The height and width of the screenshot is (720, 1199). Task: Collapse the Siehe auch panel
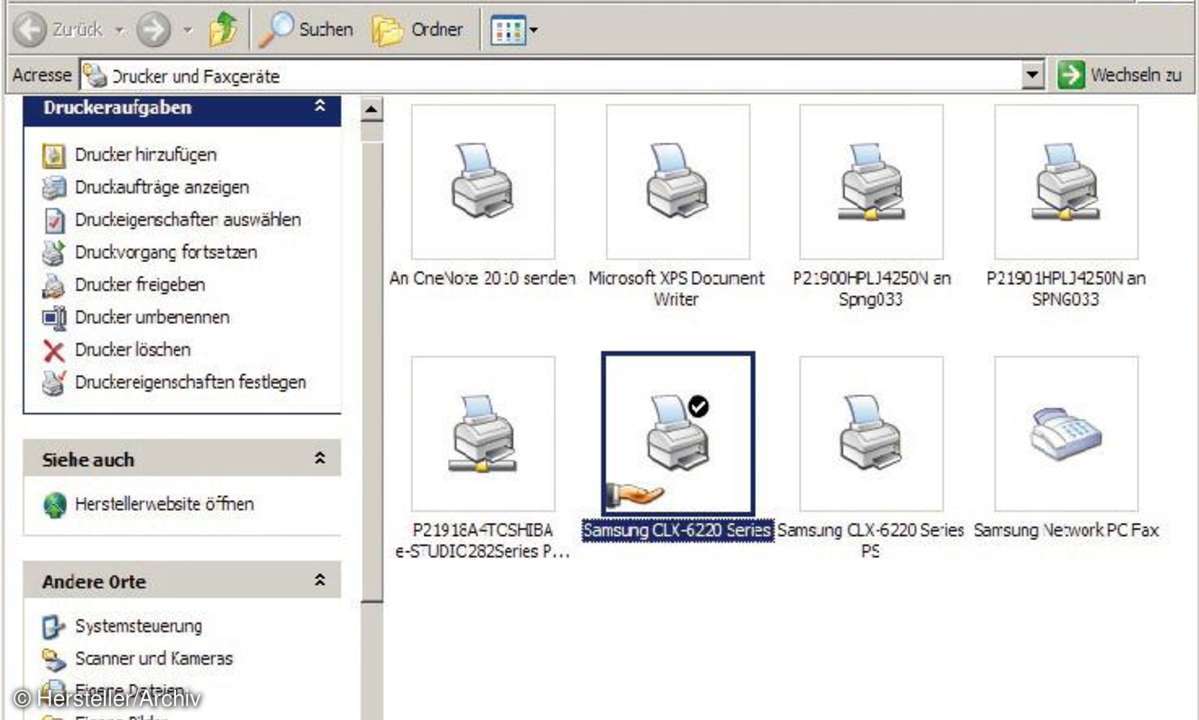pos(320,459)
